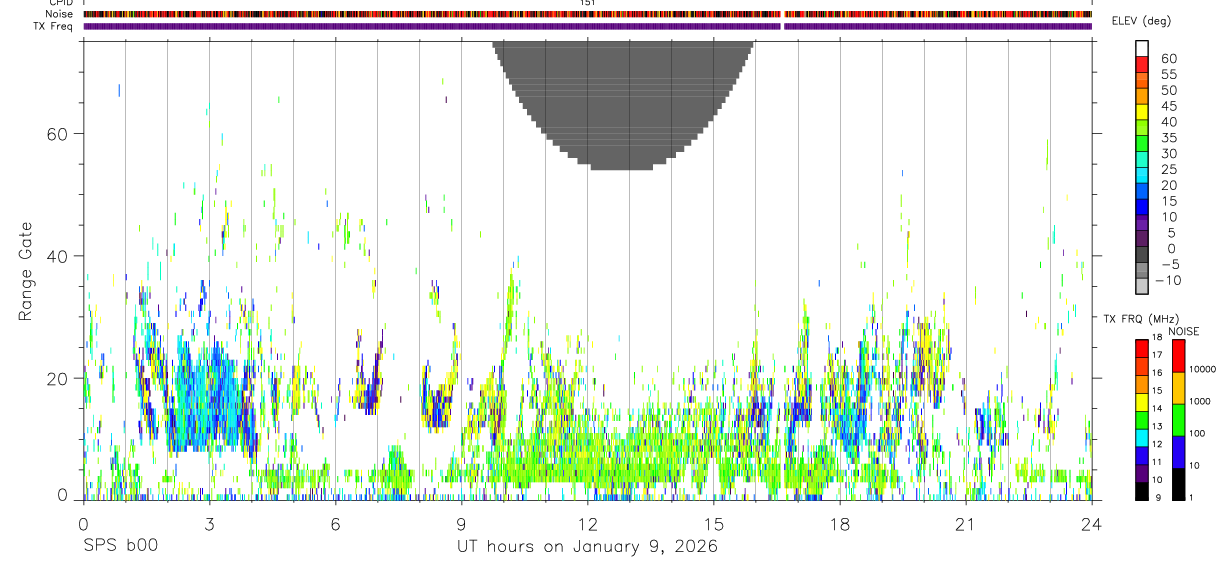Click the '30' value on ELEV colorbar

1169,153
